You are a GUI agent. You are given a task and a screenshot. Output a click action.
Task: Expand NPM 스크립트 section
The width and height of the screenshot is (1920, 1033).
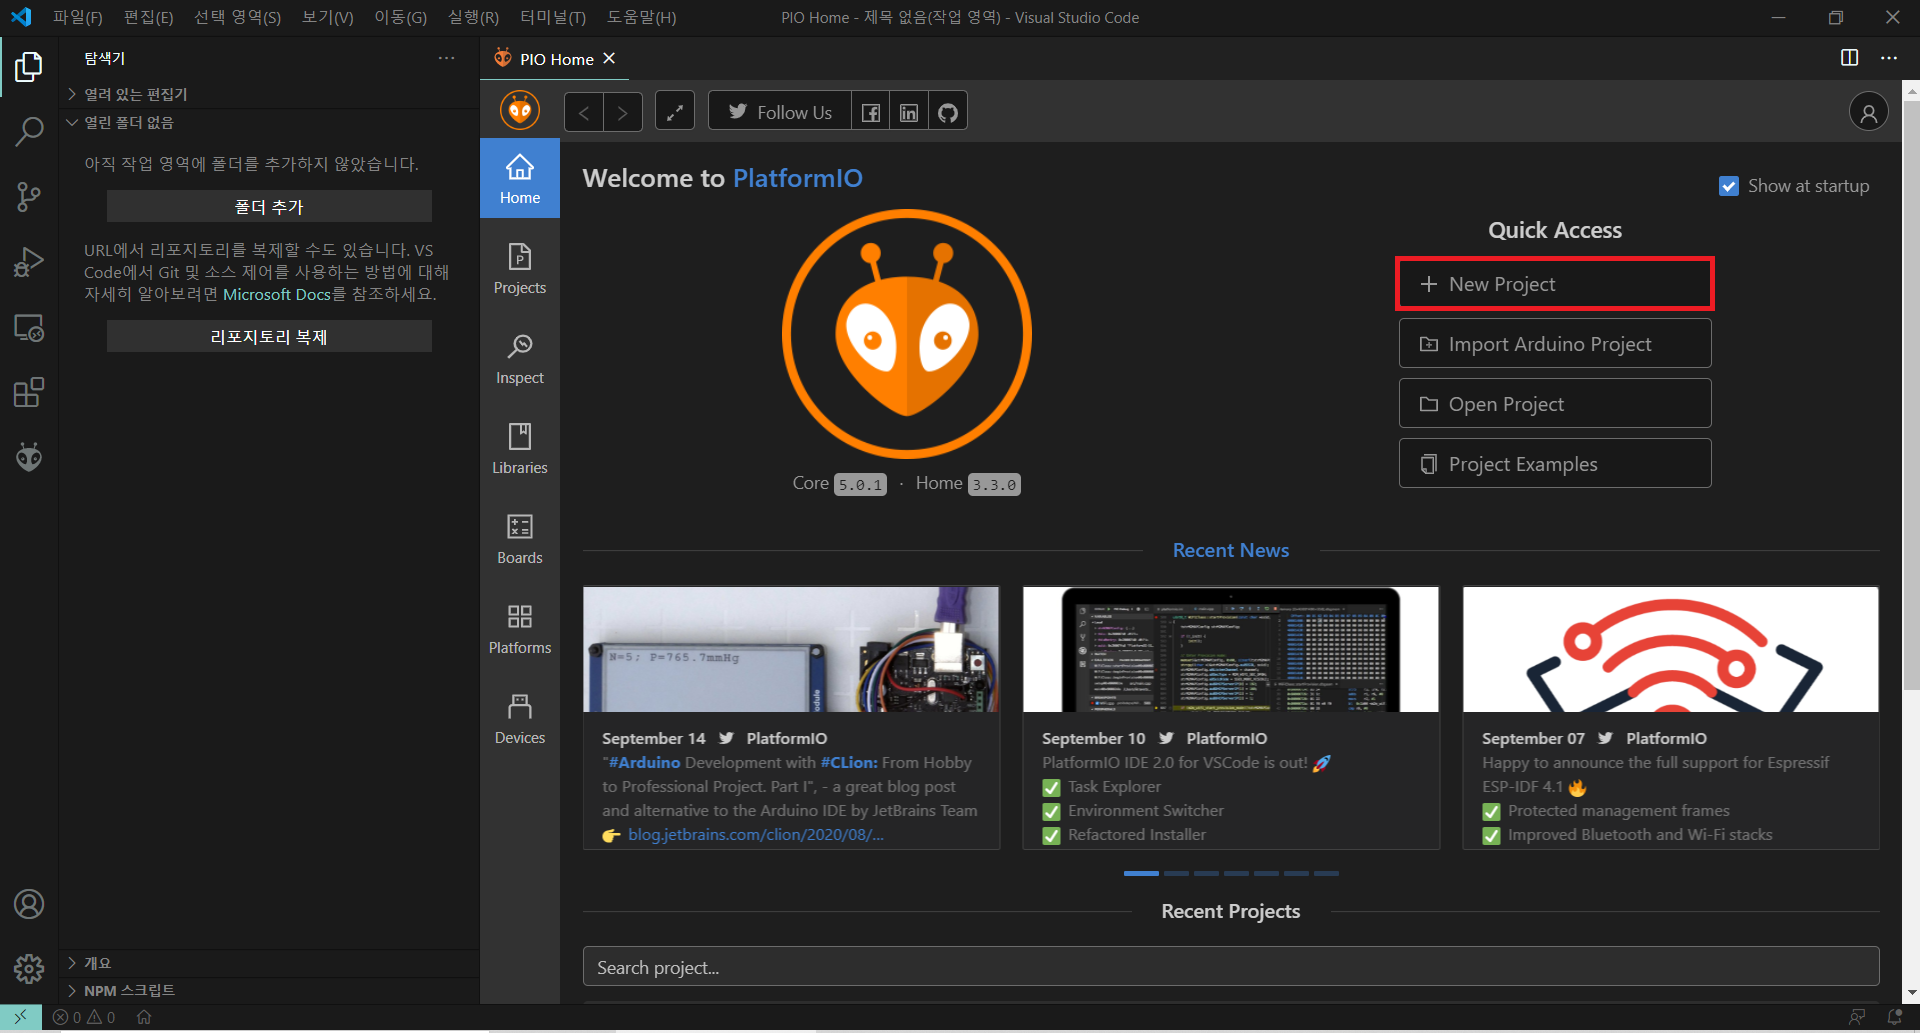pyautogui.click(x=270, y=990)
